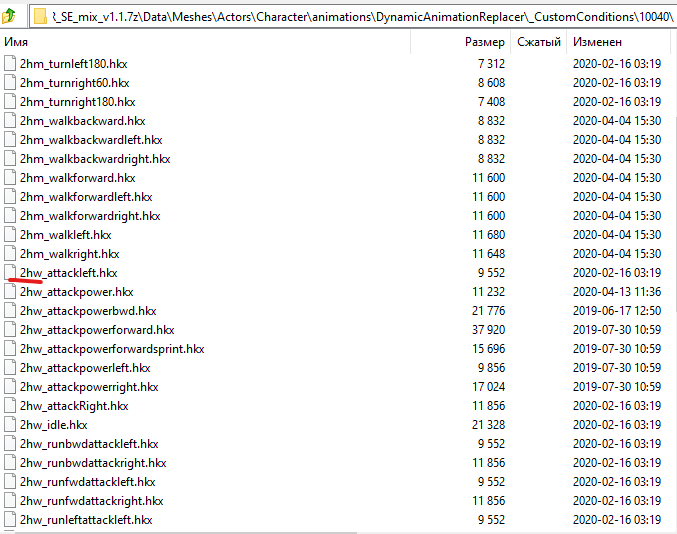Select file icon of 2hm_walkforwardleft.hkx
This screenshot has width=677, height=534.
pos(10,196)
